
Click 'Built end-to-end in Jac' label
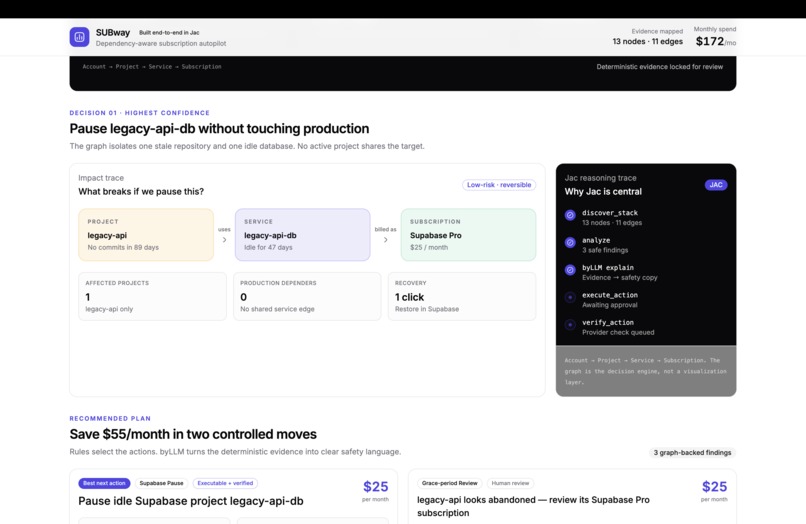[169, 32]
